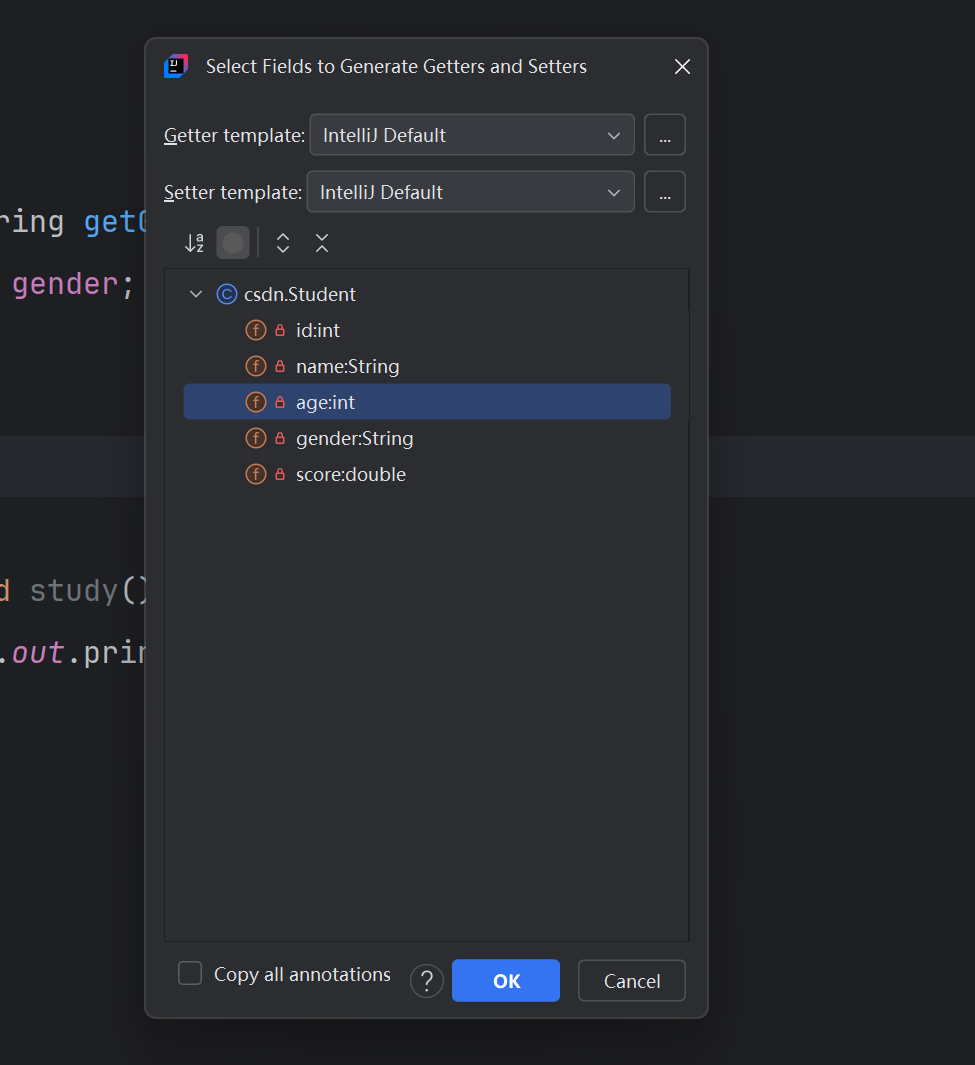Viewport: 975px width, 1065px height.
Task: Click field icon beside score:double
Action: [255, 474]
